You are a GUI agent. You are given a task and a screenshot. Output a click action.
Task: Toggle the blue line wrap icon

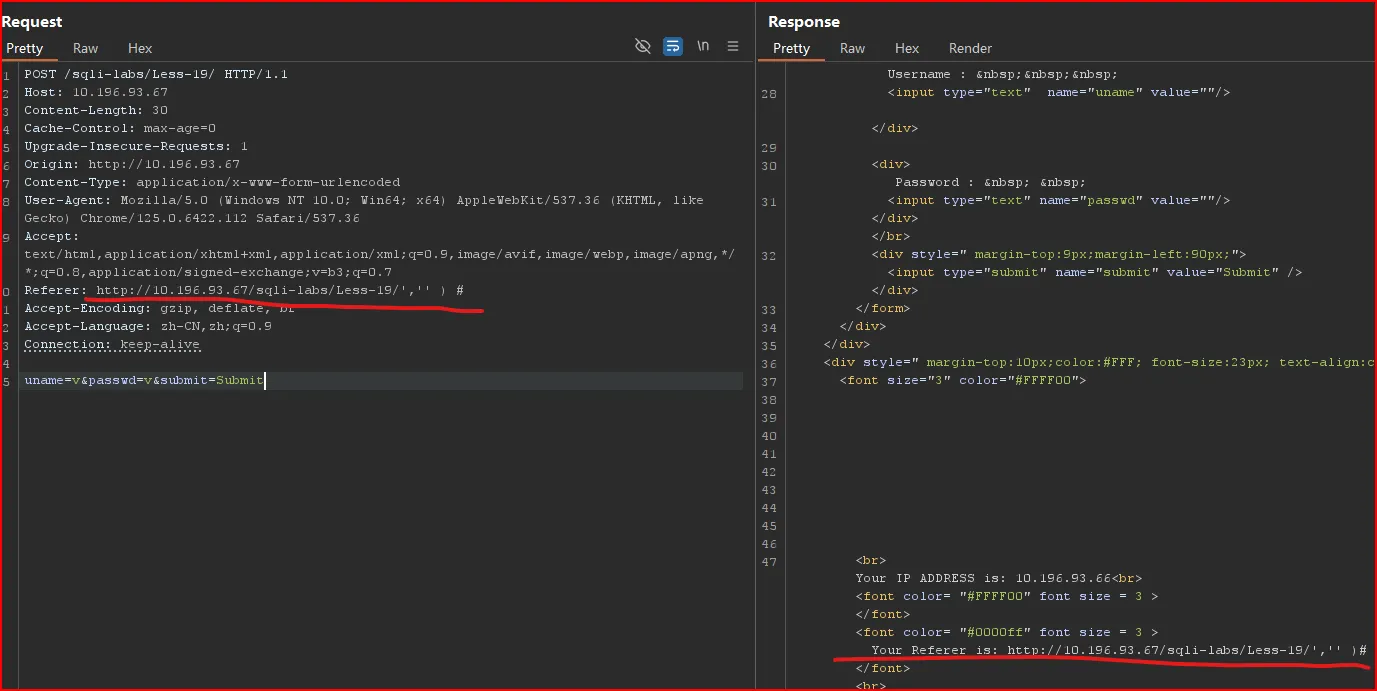click(x=673, y=46)
